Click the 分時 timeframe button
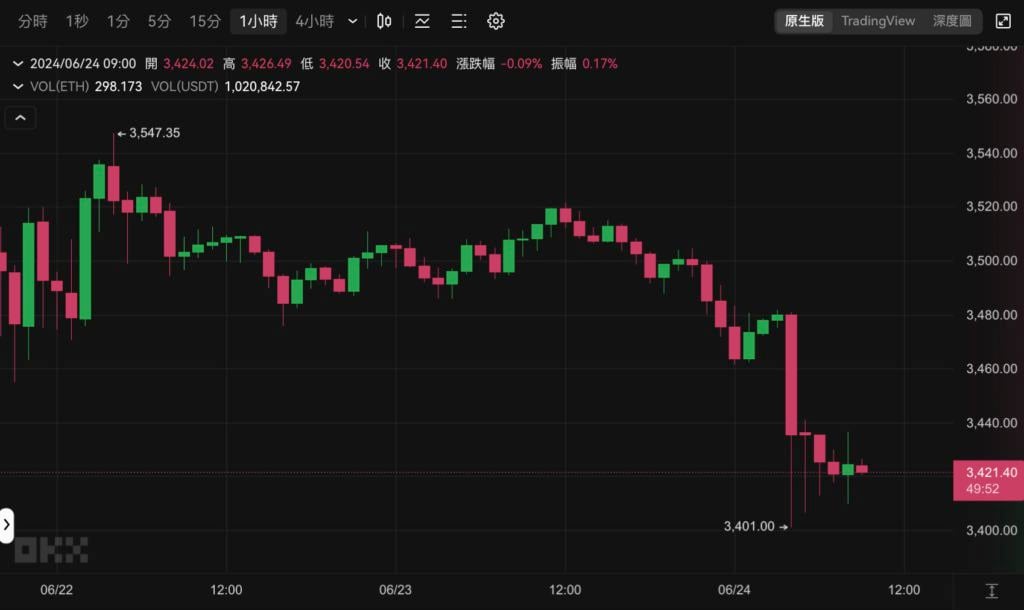 pyautogui.click(x=33, y=21)
